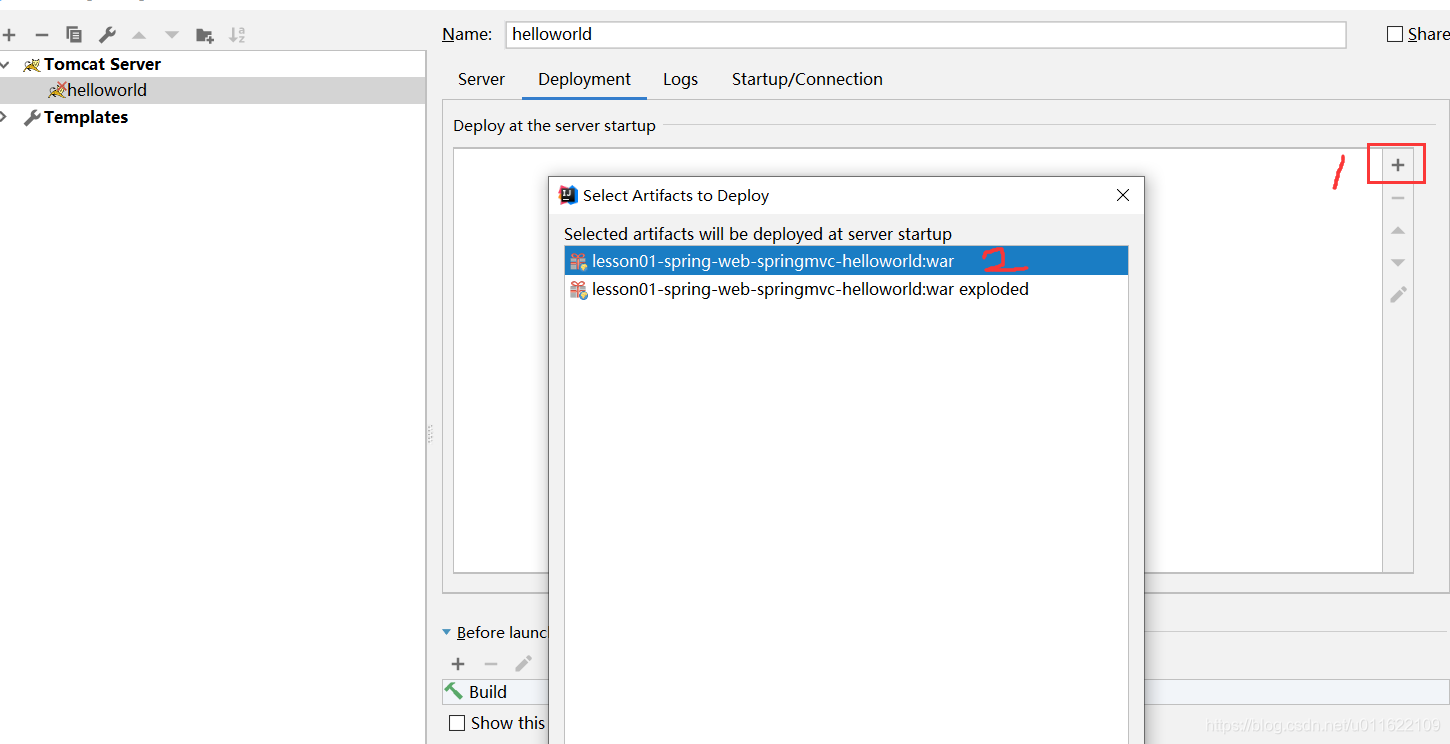Switch to the Server tab
This screenshot has height=744, width=1450.
pos(481,79)
